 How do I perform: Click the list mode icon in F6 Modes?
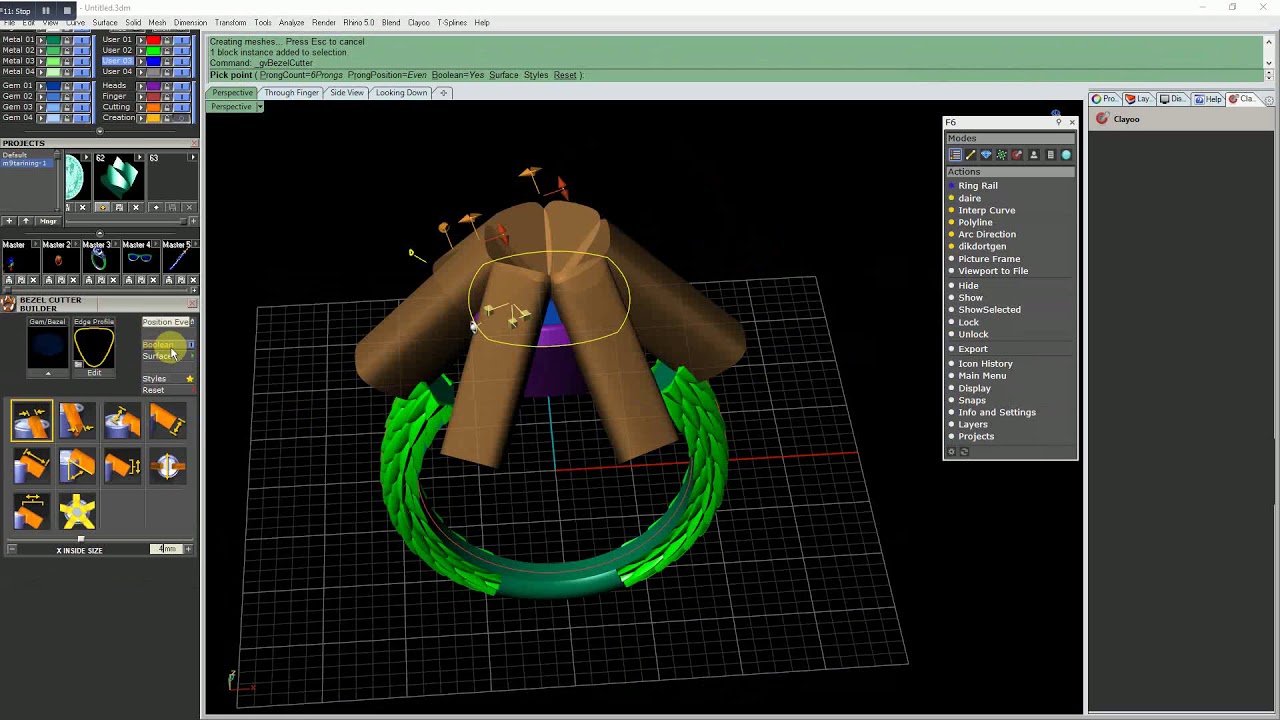pos(955,155)
